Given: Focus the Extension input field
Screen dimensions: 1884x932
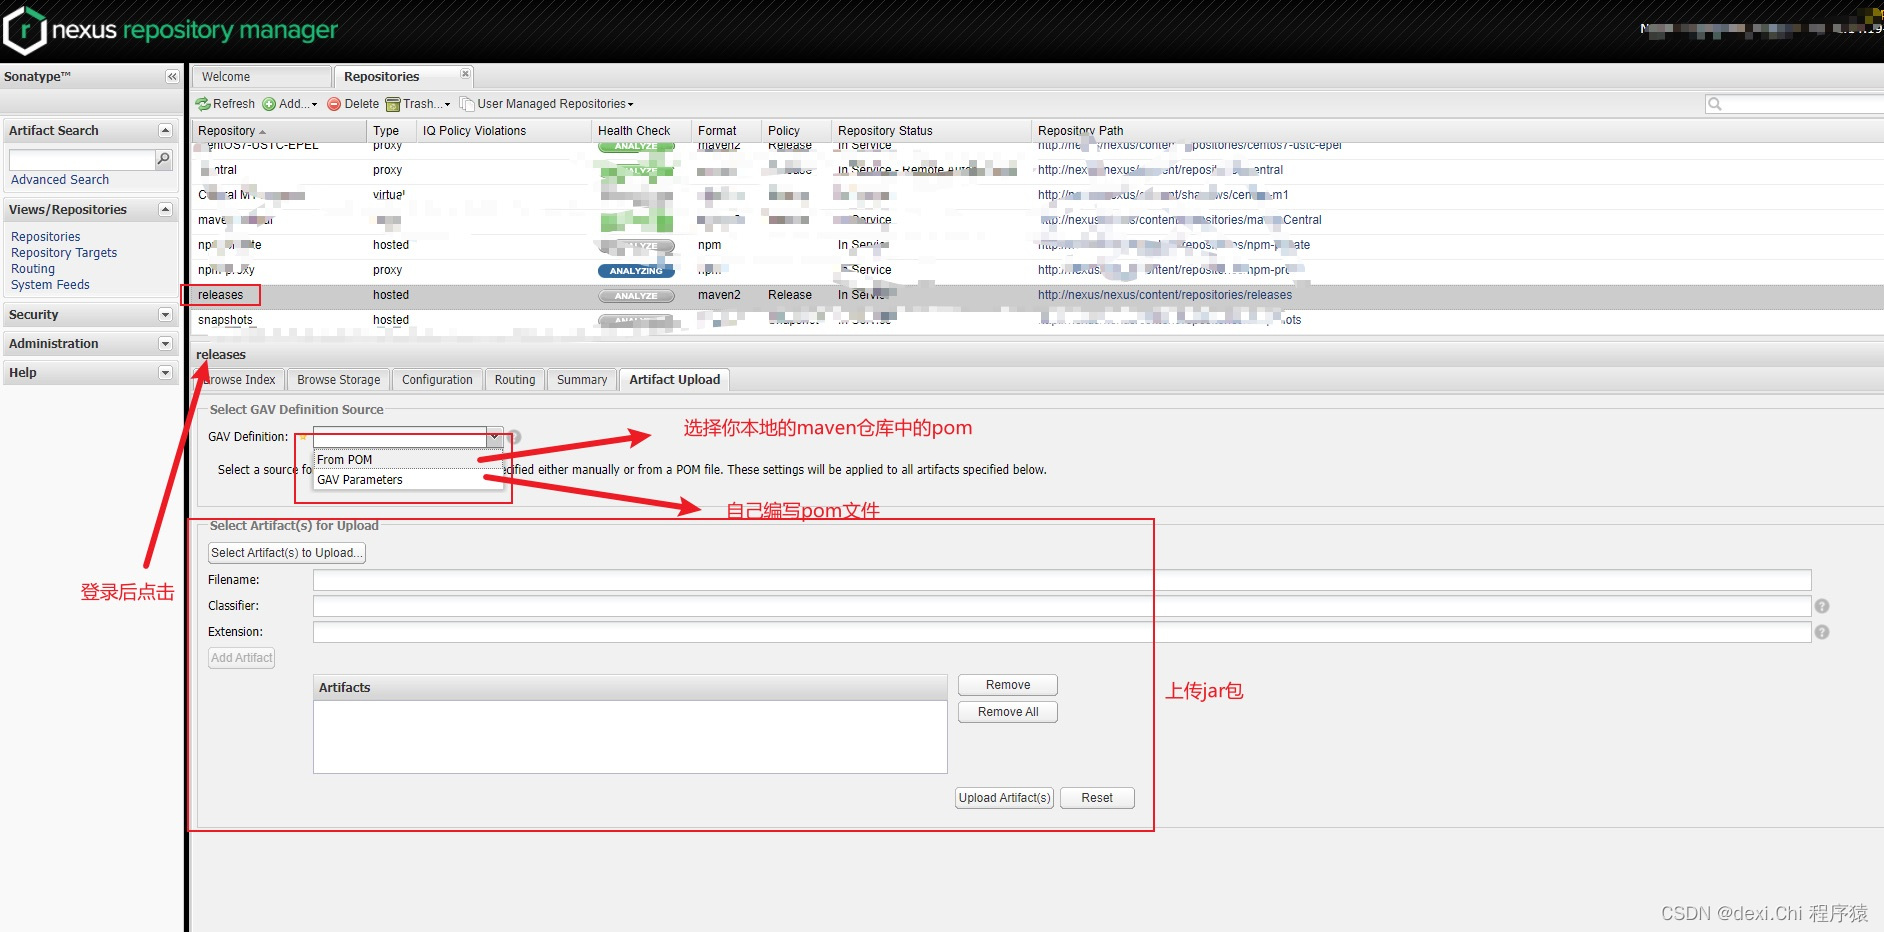Looking at the screenshot, I should click(1062, 632).
